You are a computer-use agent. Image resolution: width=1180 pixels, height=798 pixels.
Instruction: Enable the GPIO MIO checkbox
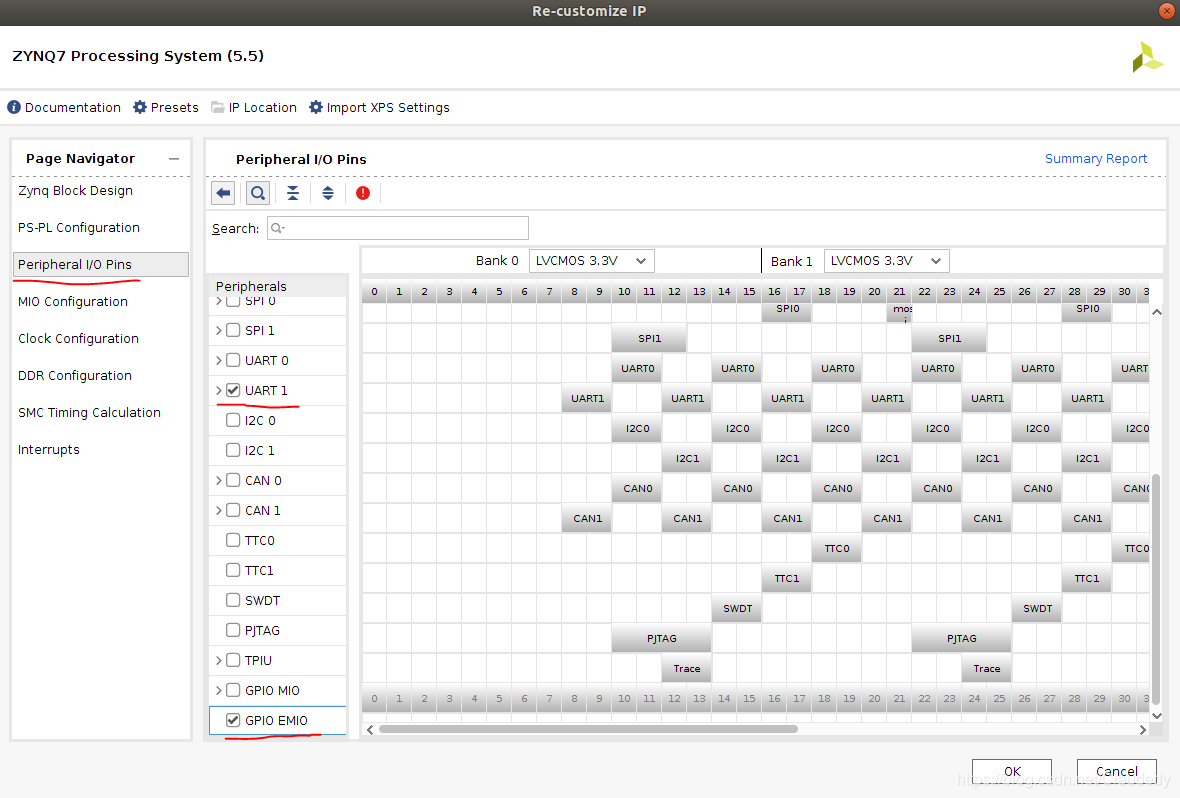(233, 690)
